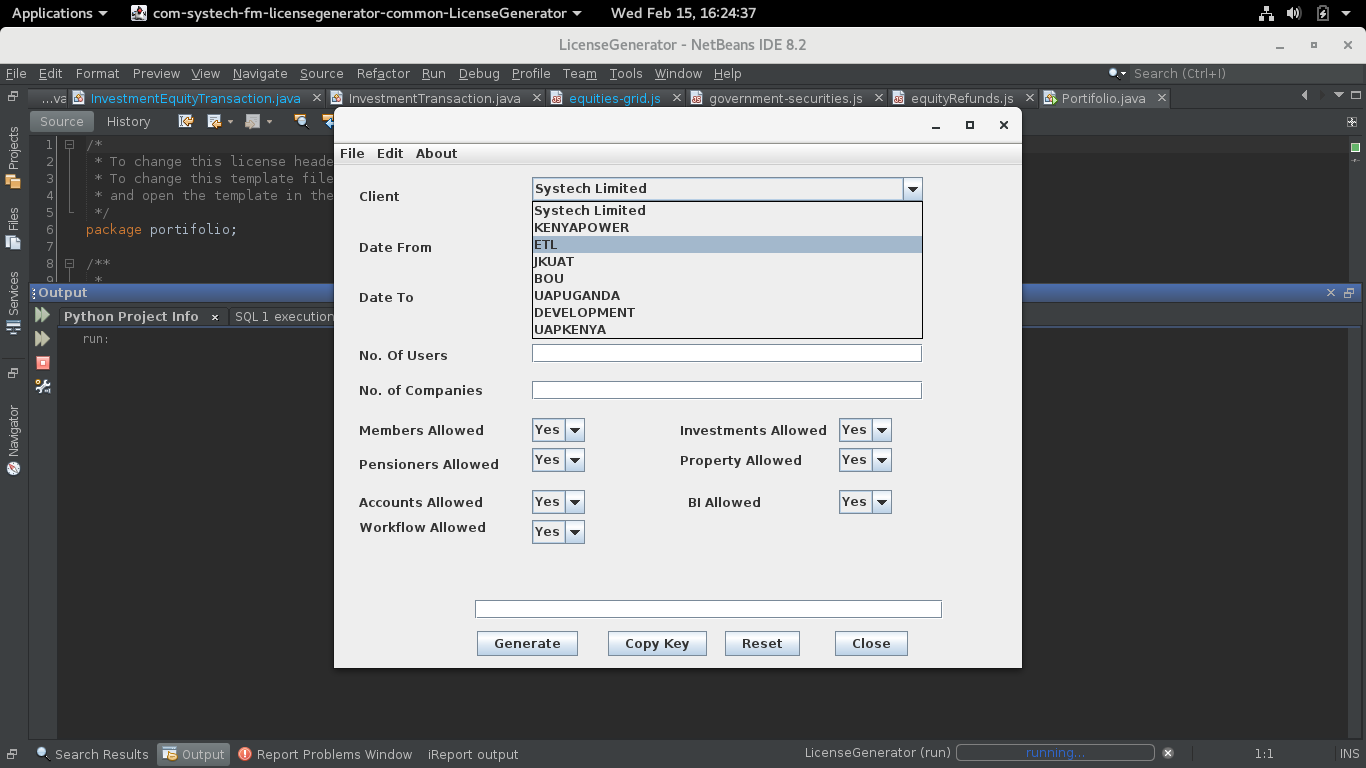
Task: Switch to government-securities.js tab
Action: [x=785, y=98]
